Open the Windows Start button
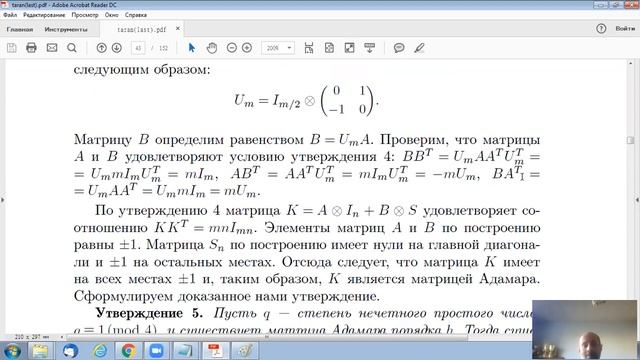The width and height of the screenshot is (640, 360). tap(12, 351)
